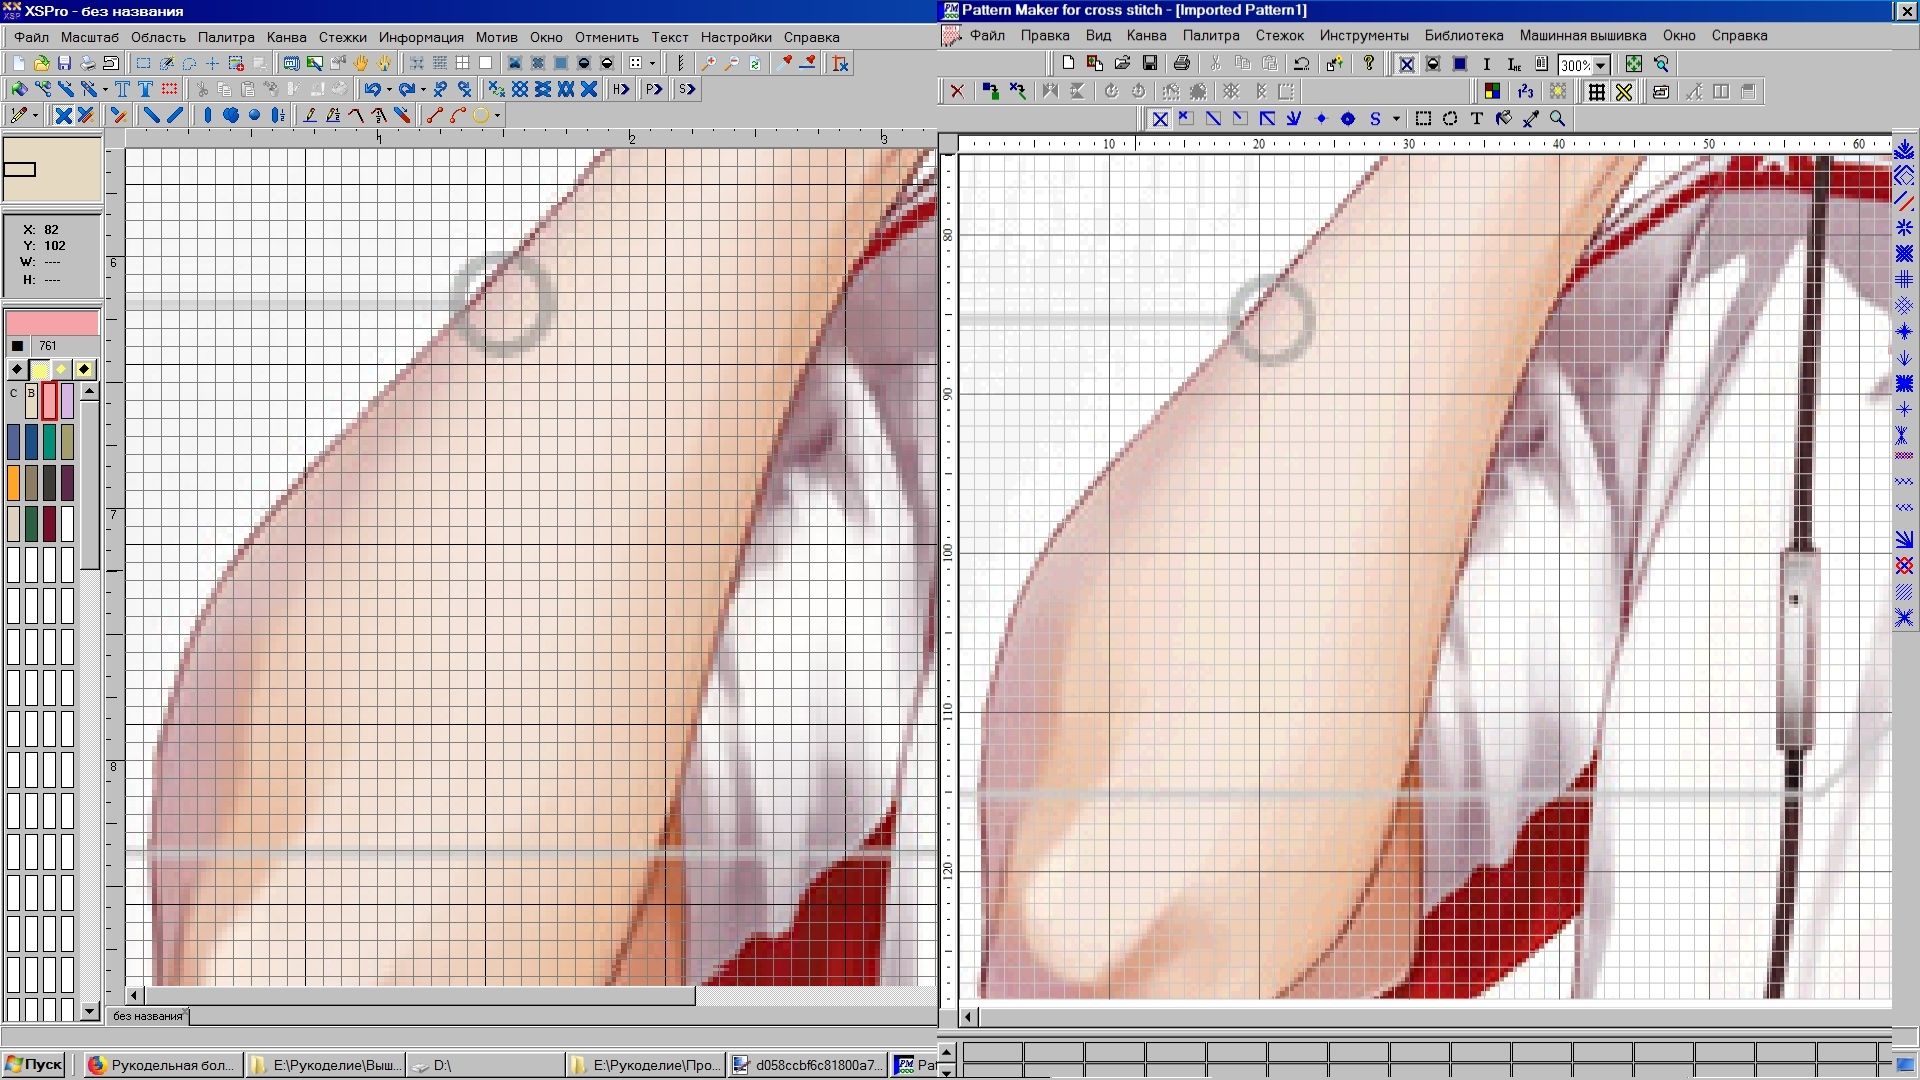Toggle grid display button in Pattern Maker
The height and width of the screenshot is (1080, 1920).
coord(1597,92)
